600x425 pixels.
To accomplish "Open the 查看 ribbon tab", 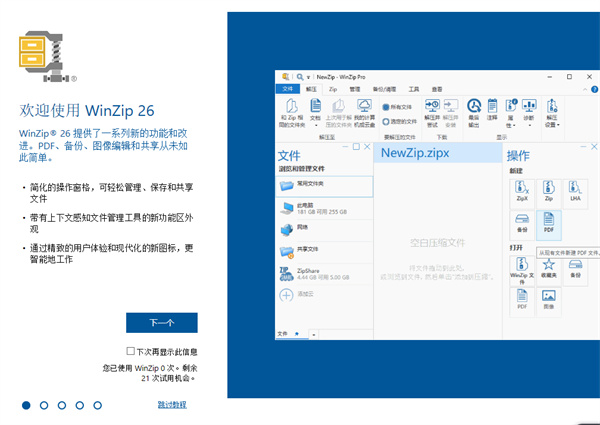I will [437, 89].
